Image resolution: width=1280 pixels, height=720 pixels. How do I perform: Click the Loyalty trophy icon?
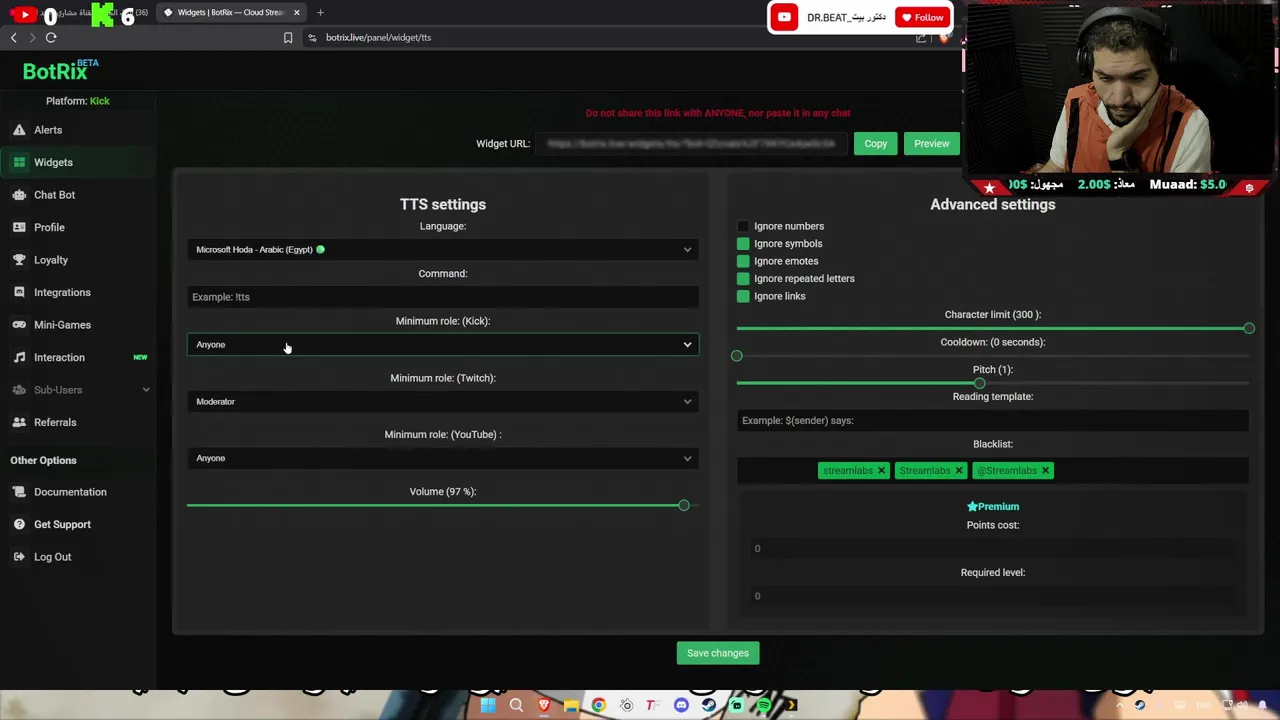point(19,260)
